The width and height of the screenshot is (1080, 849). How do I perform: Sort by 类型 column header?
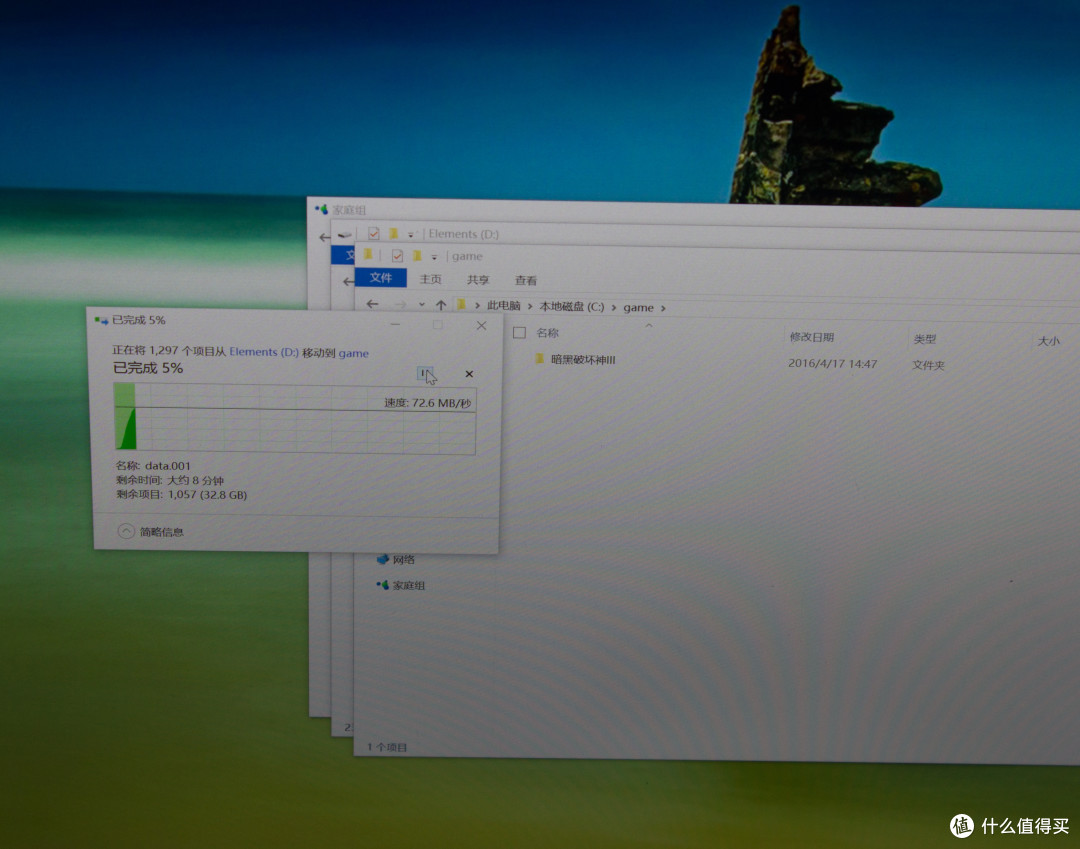924,339
